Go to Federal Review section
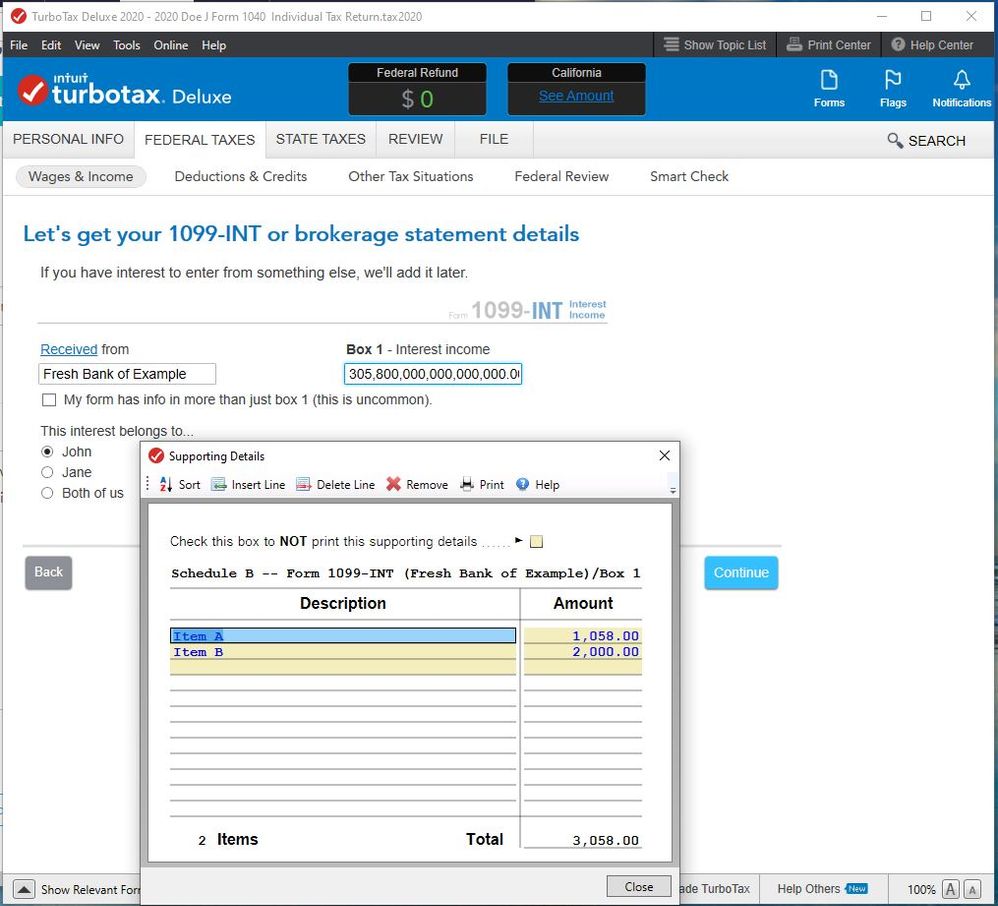 pyautogui.click(x=561, y=176)
